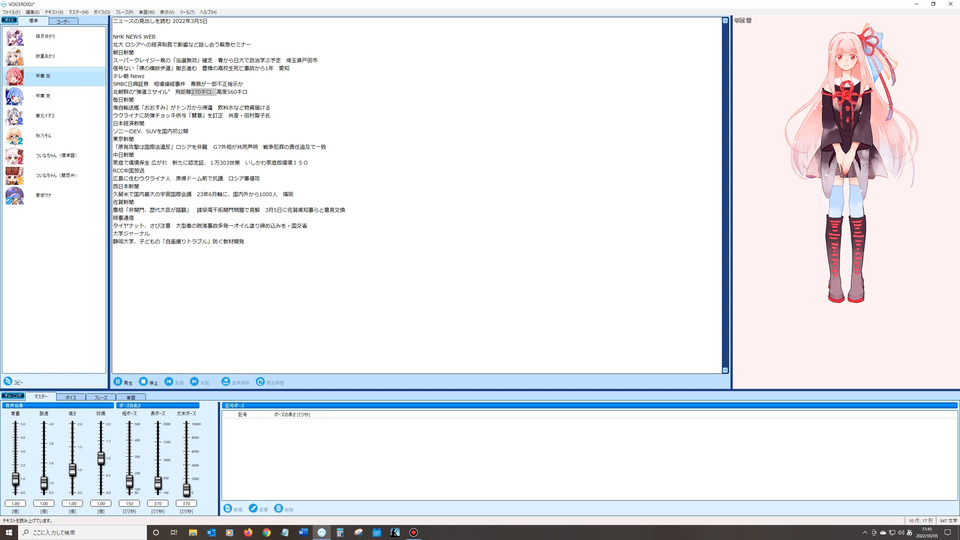
Task: Play the text with 再生 button
Action: 123,382
